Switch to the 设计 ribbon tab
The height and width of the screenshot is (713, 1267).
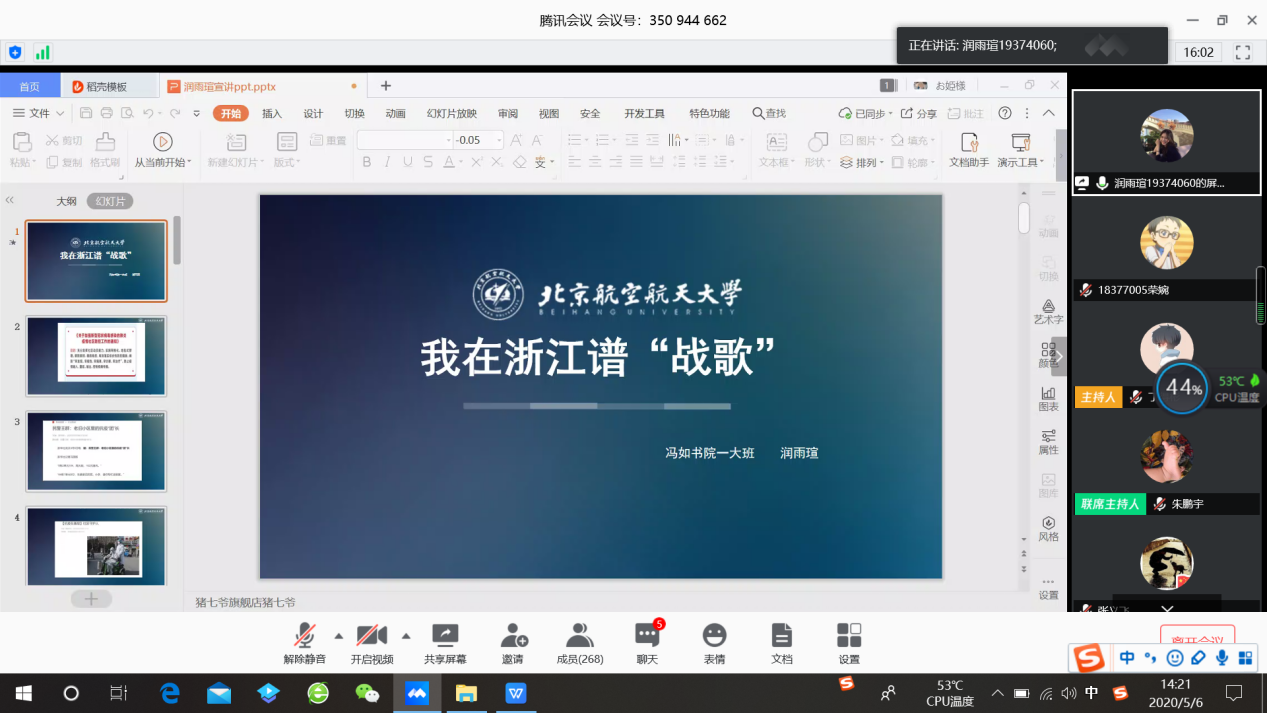pyautogui.click(x=313, y=113)
